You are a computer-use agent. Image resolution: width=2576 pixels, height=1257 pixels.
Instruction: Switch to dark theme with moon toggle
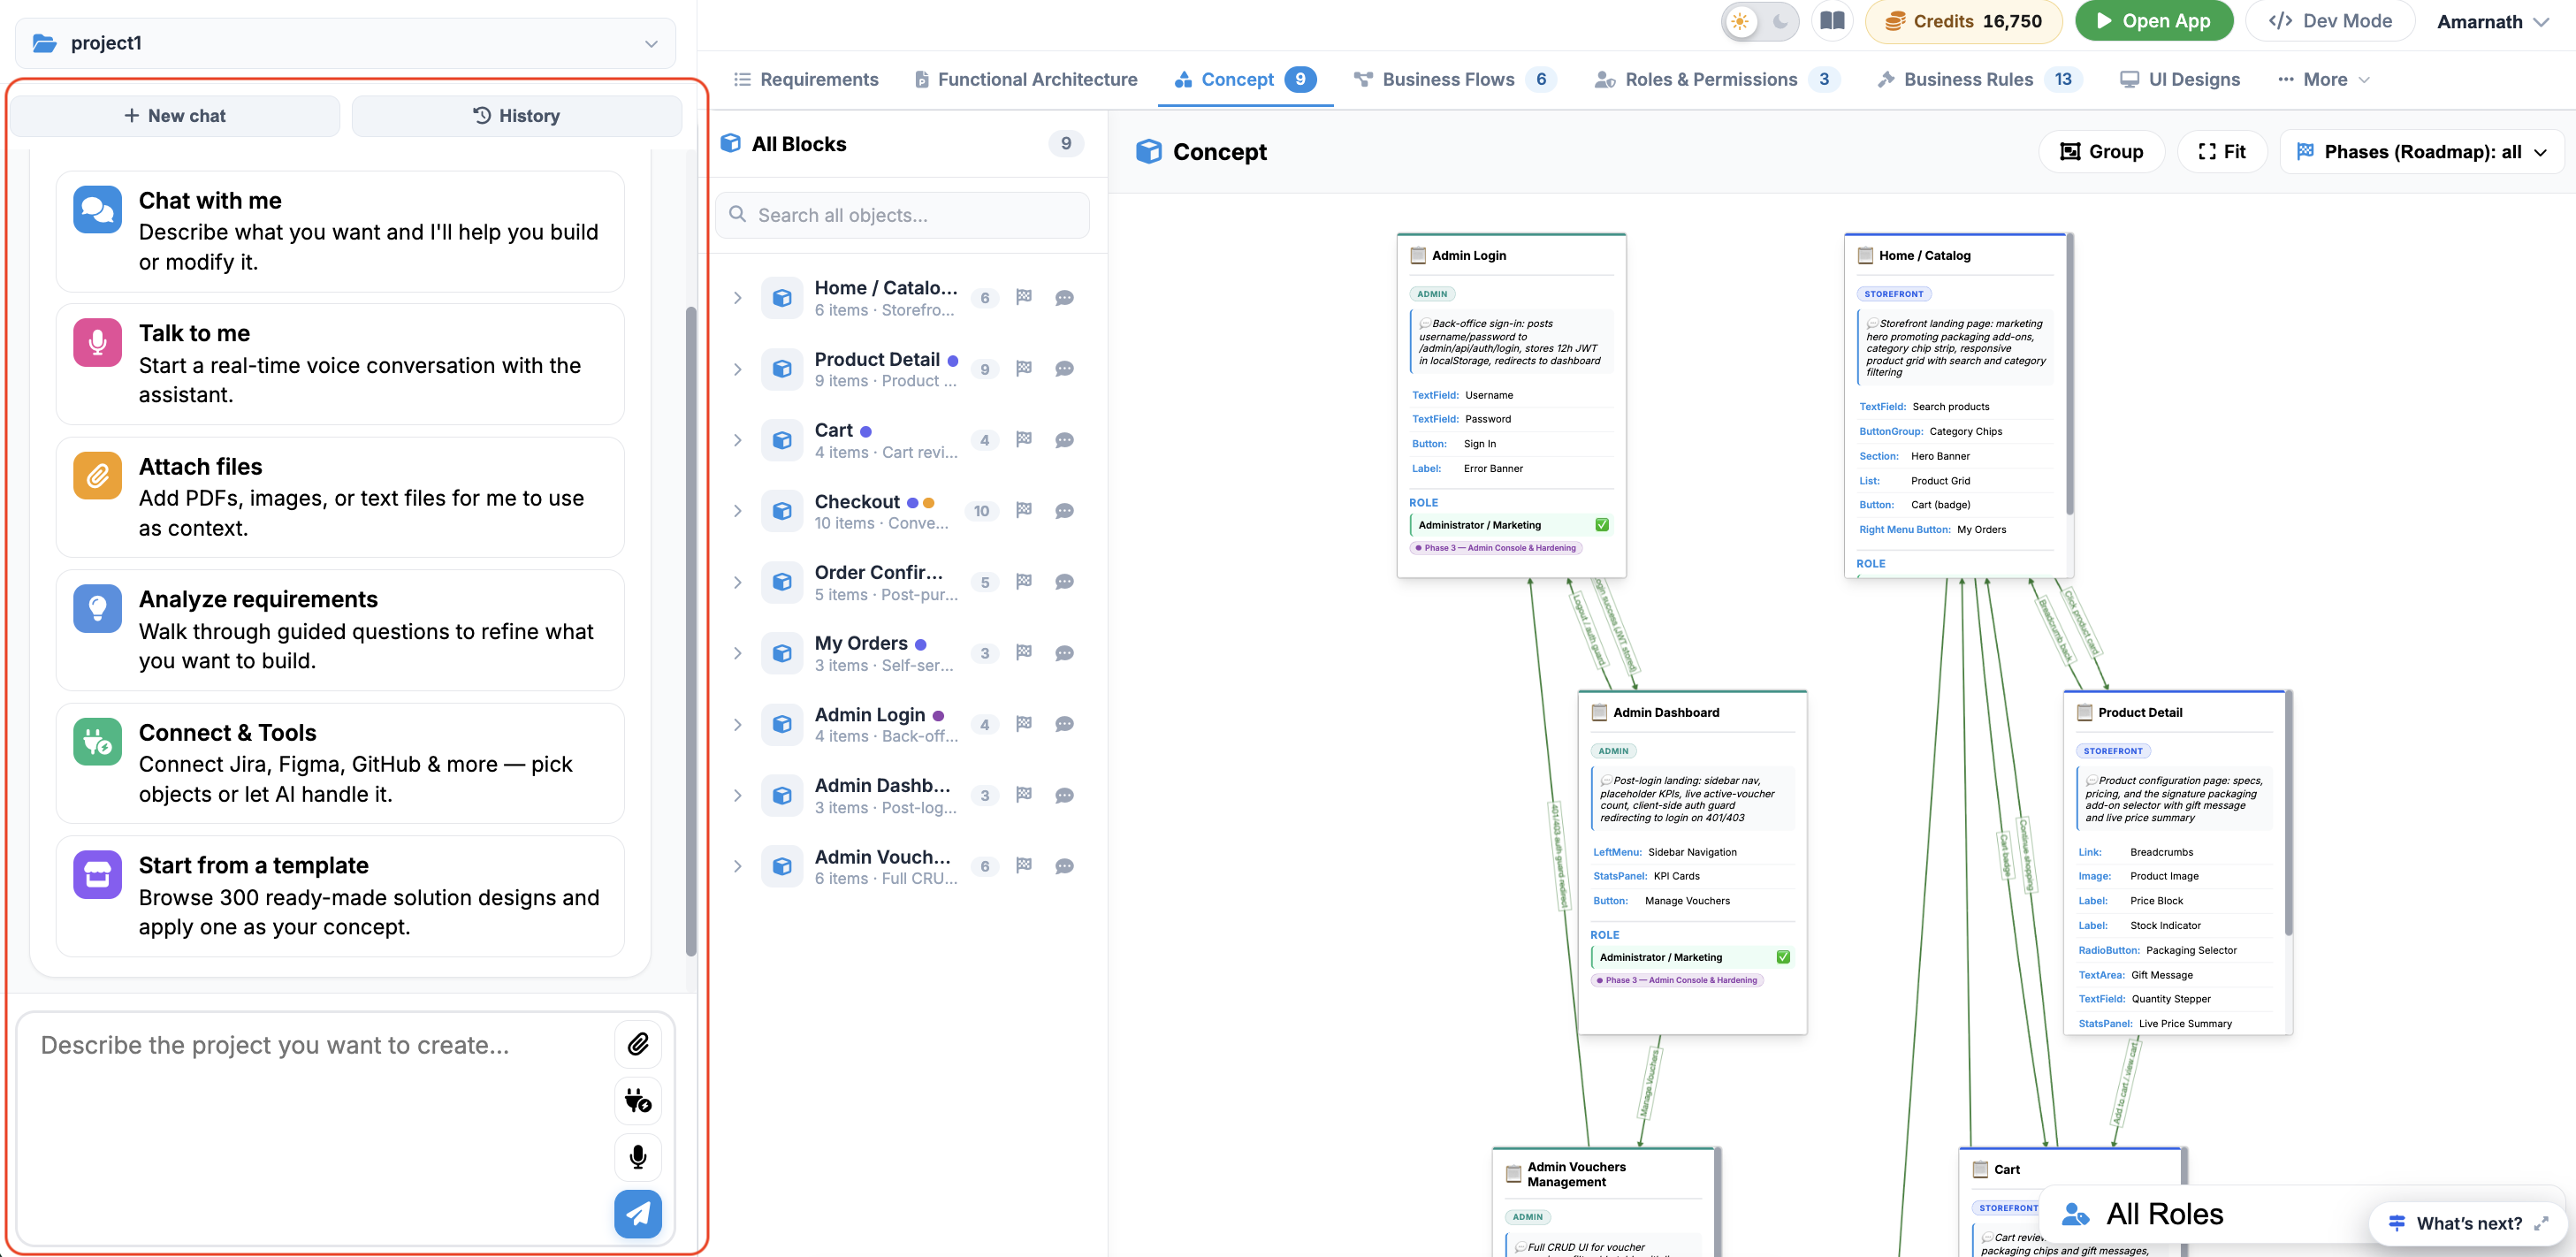1781,21
